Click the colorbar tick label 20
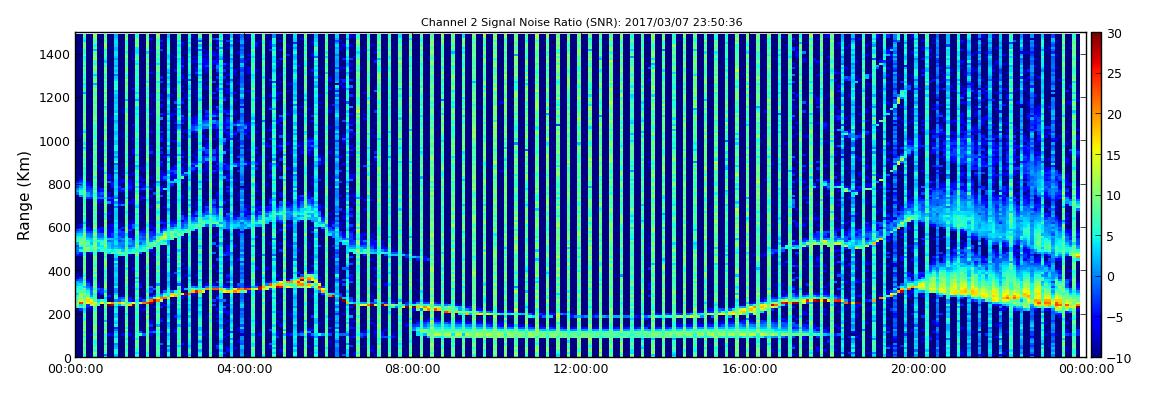Viewport: 1150px width, 407px height. click(x=1115, y=114)
